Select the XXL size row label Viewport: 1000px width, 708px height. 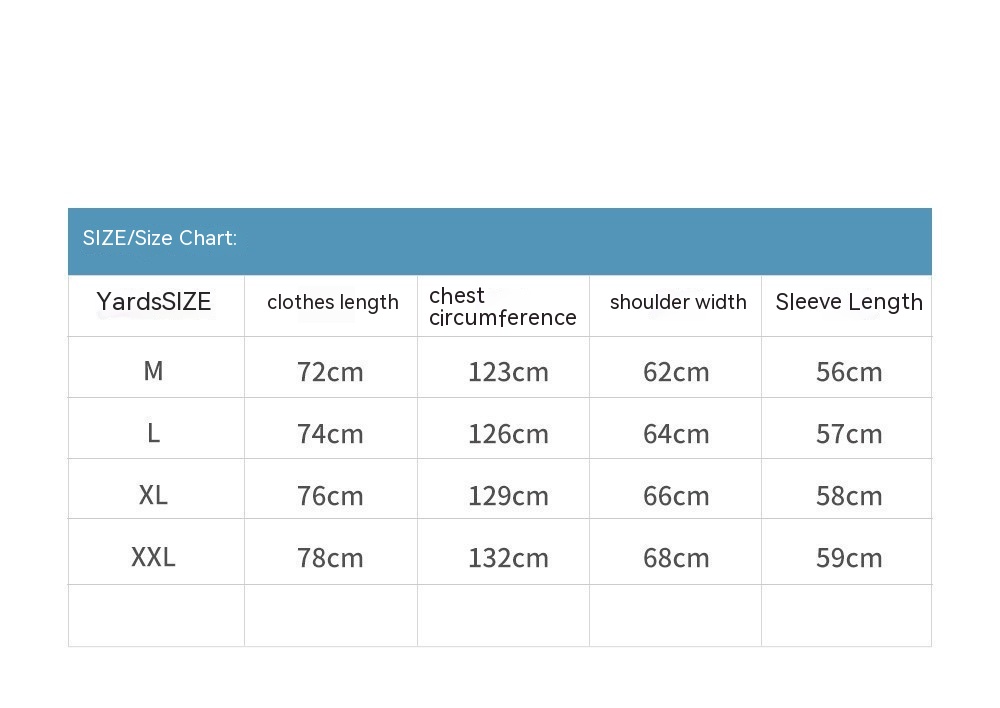coord(153,557)
